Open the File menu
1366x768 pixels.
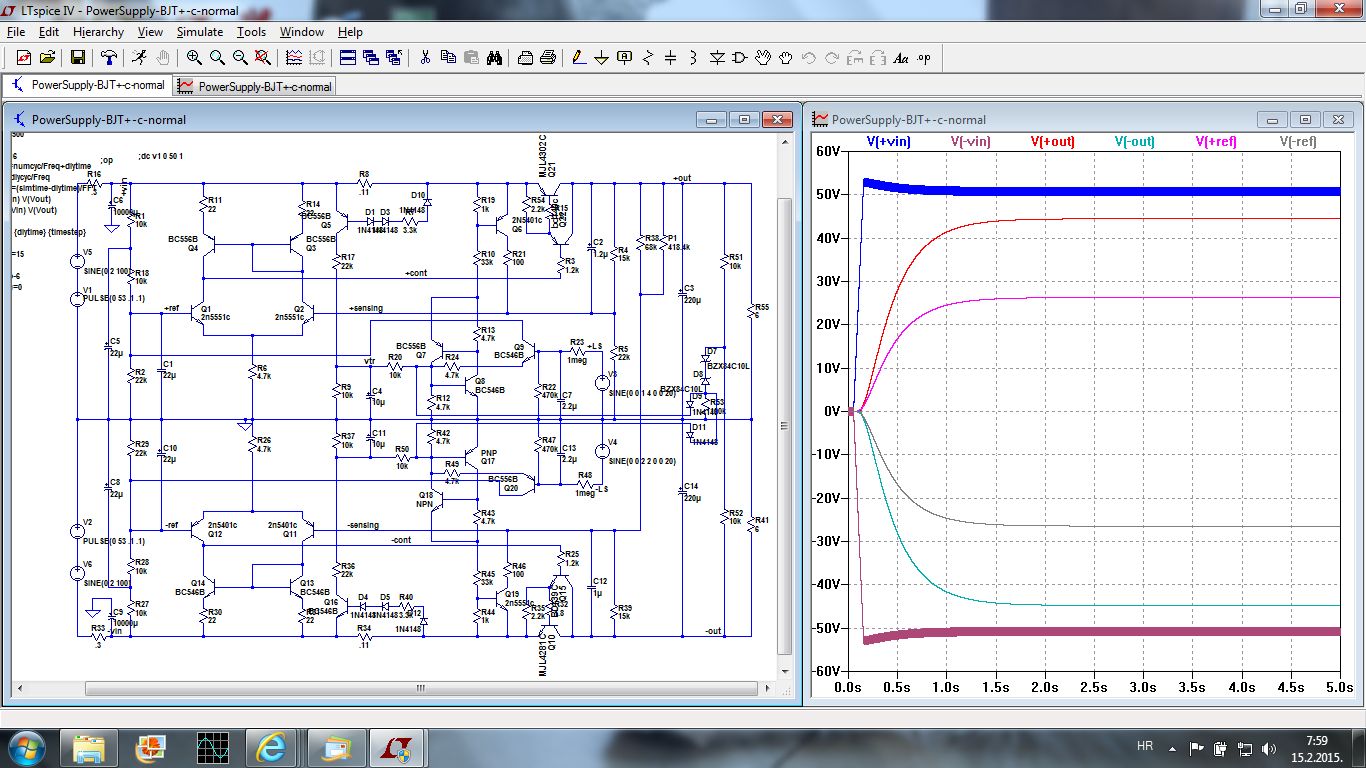[x=16, y=32]
